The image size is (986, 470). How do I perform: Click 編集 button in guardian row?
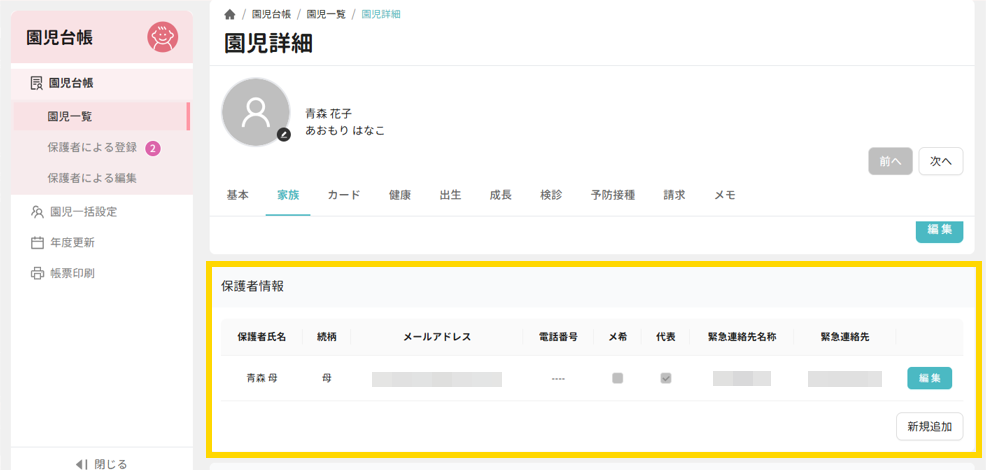click(929, 378)
